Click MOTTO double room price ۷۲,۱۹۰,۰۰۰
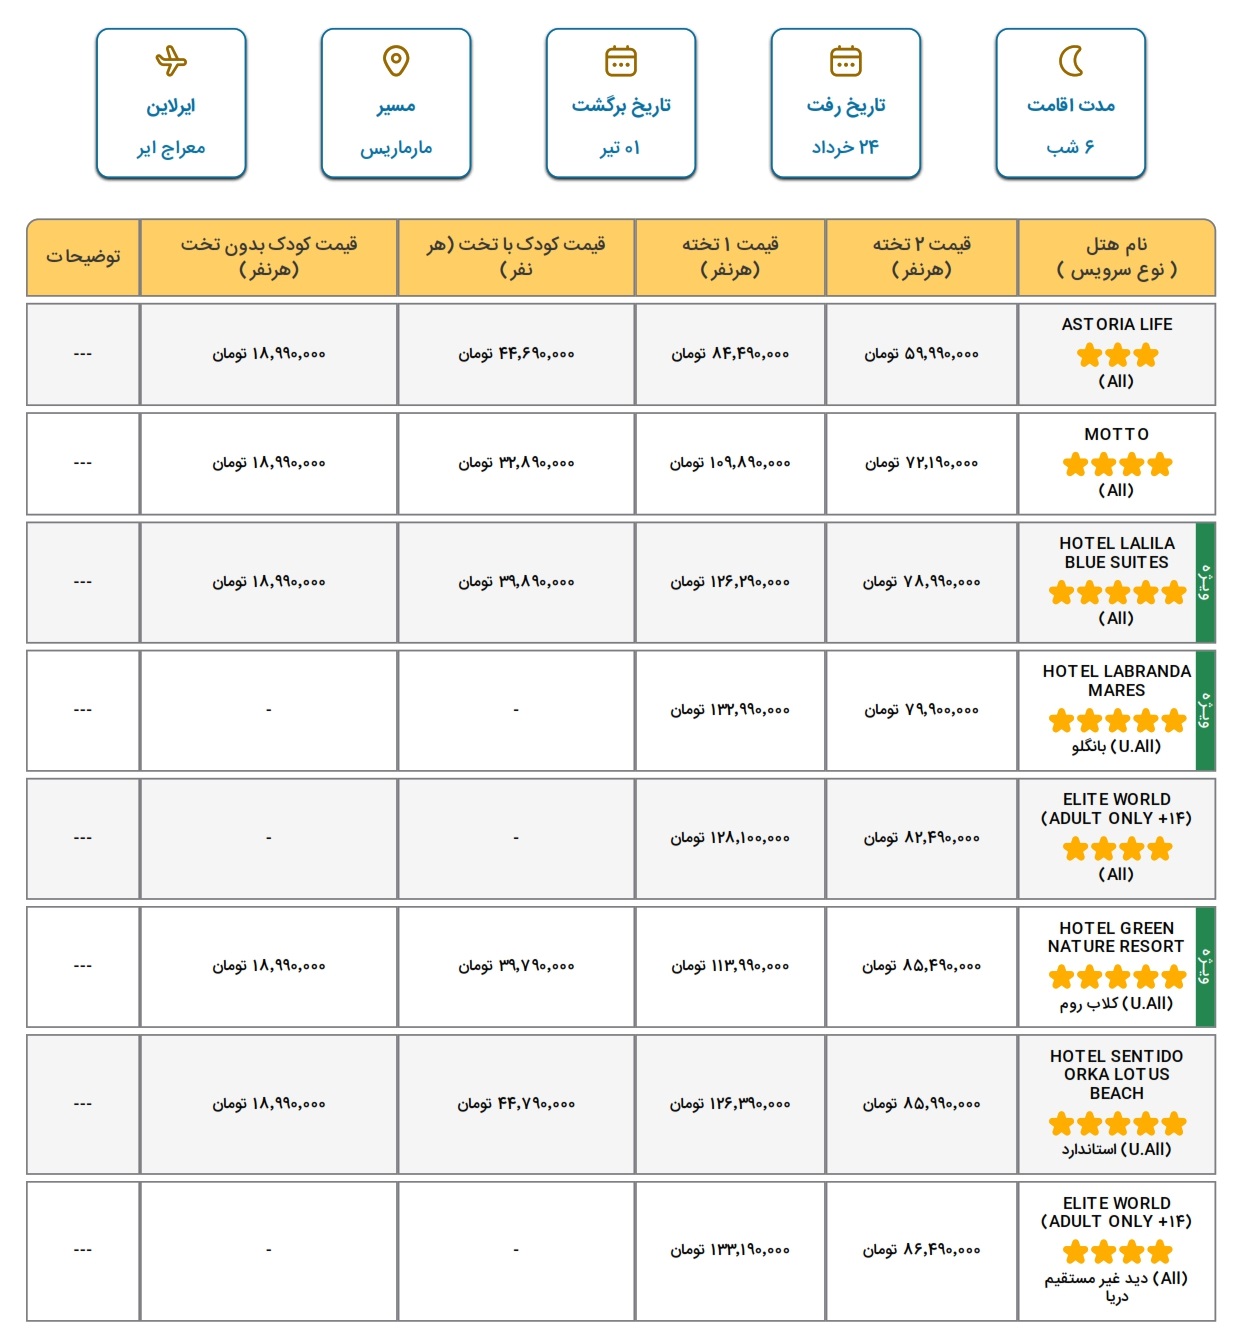Viewport: 1240px width, 1338px height. coord(922,463)
